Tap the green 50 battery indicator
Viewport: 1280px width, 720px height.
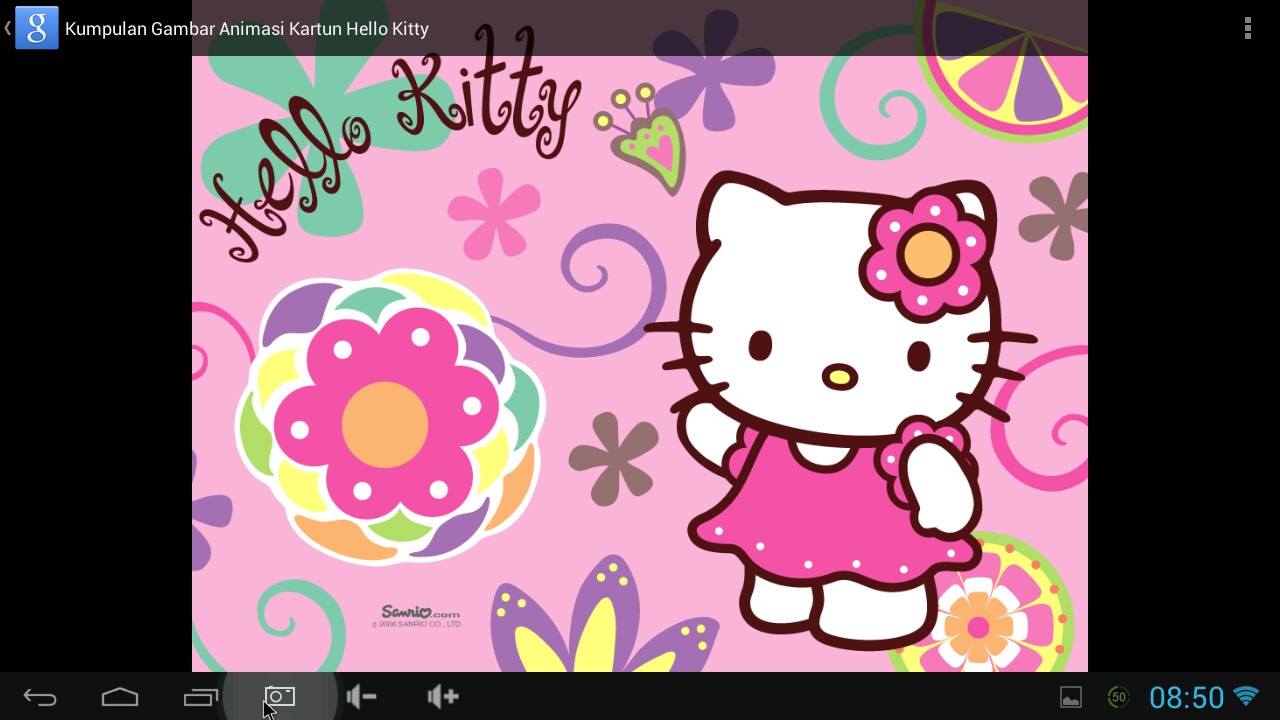1118,697
